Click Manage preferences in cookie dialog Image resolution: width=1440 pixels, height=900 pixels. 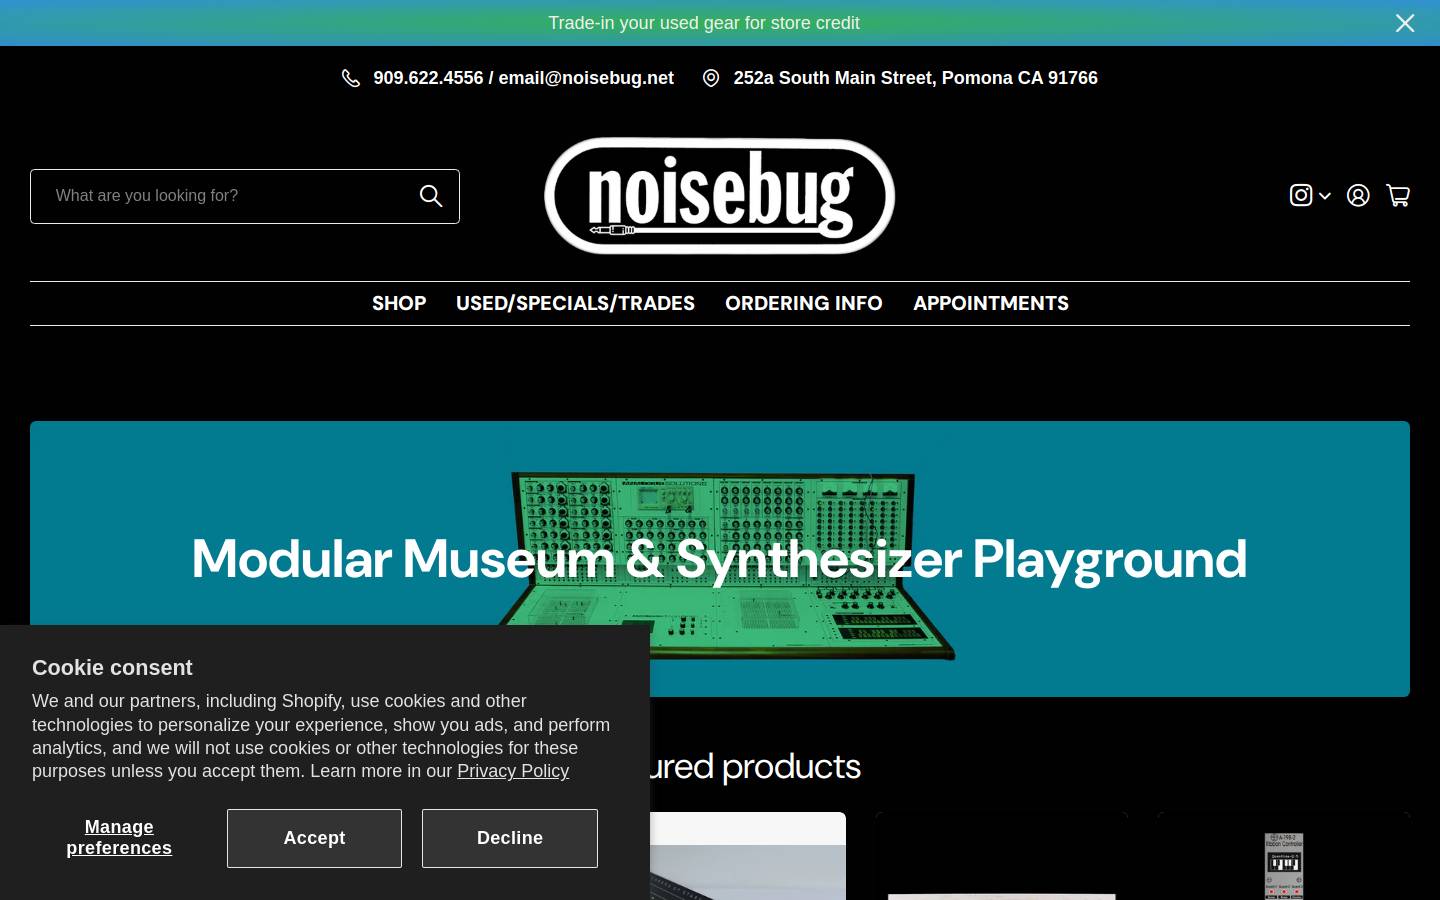[119, 838]
